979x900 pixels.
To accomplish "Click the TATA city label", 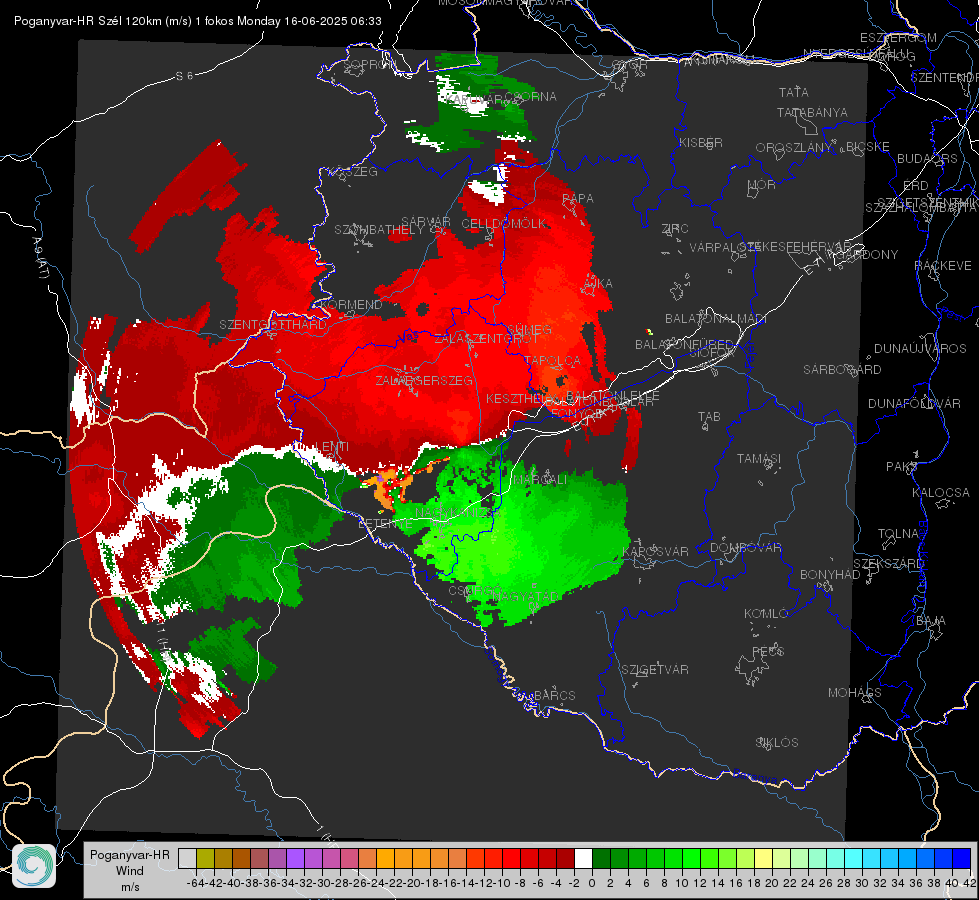I will click(x=794, y=92).
